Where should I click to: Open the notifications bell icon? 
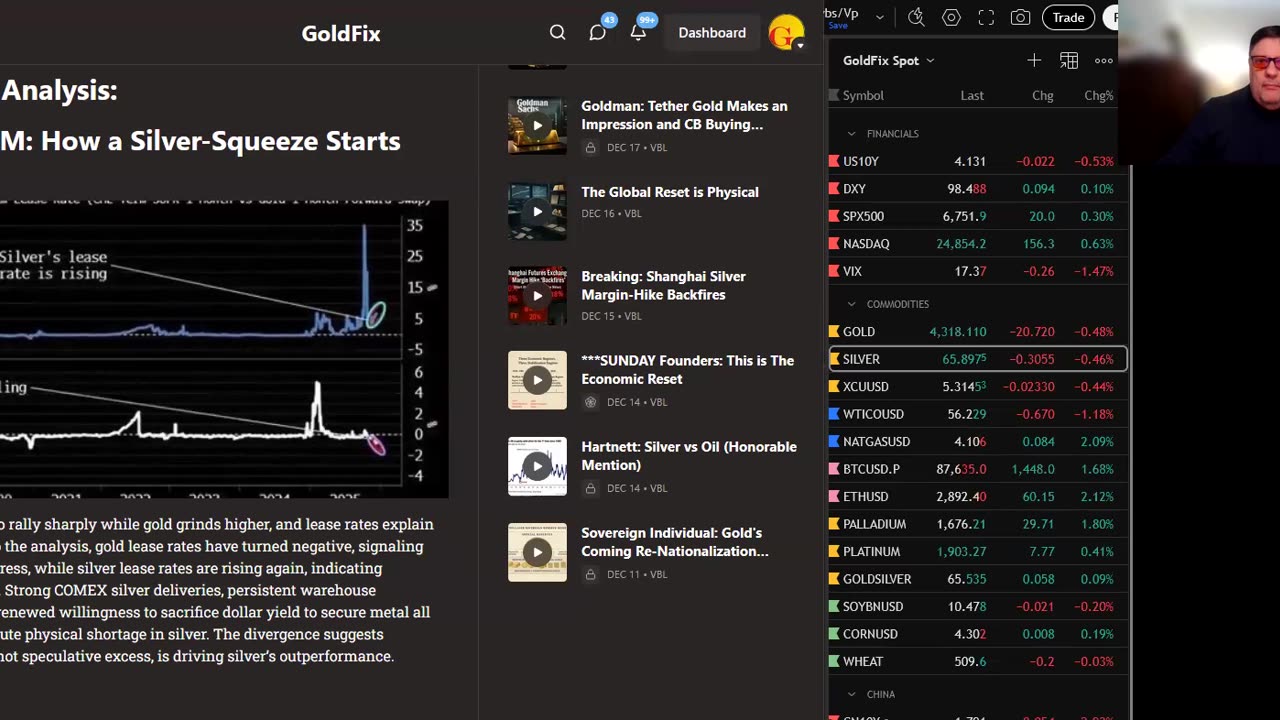click(x=638, y=33)
